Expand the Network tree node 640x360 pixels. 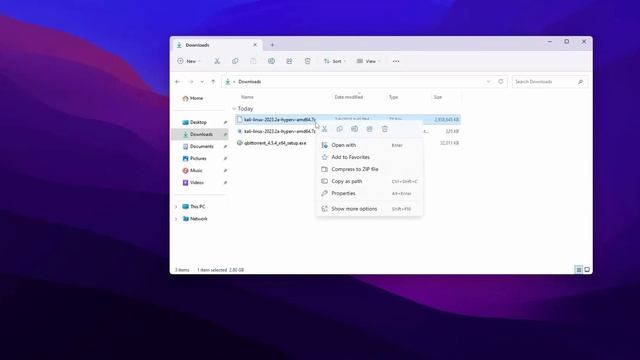[x=176, y=219]
